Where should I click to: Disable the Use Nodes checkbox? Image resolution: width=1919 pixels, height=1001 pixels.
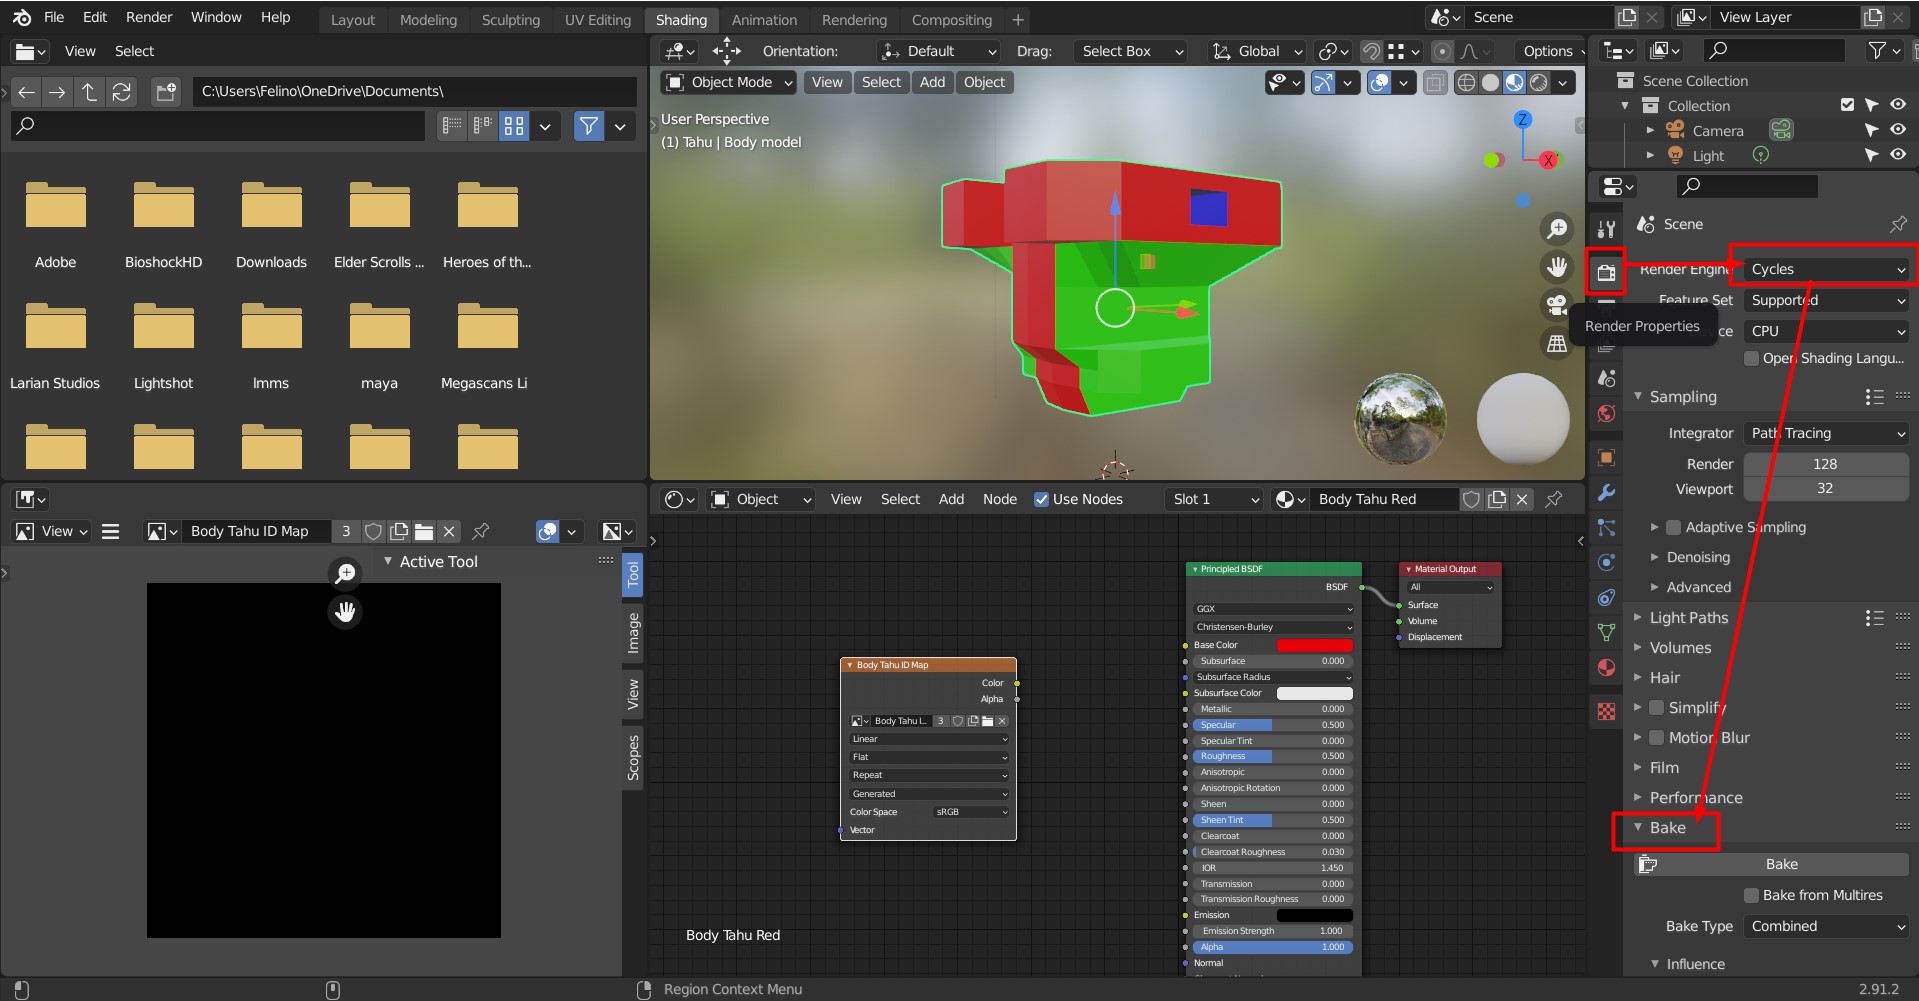(1041, 499)
